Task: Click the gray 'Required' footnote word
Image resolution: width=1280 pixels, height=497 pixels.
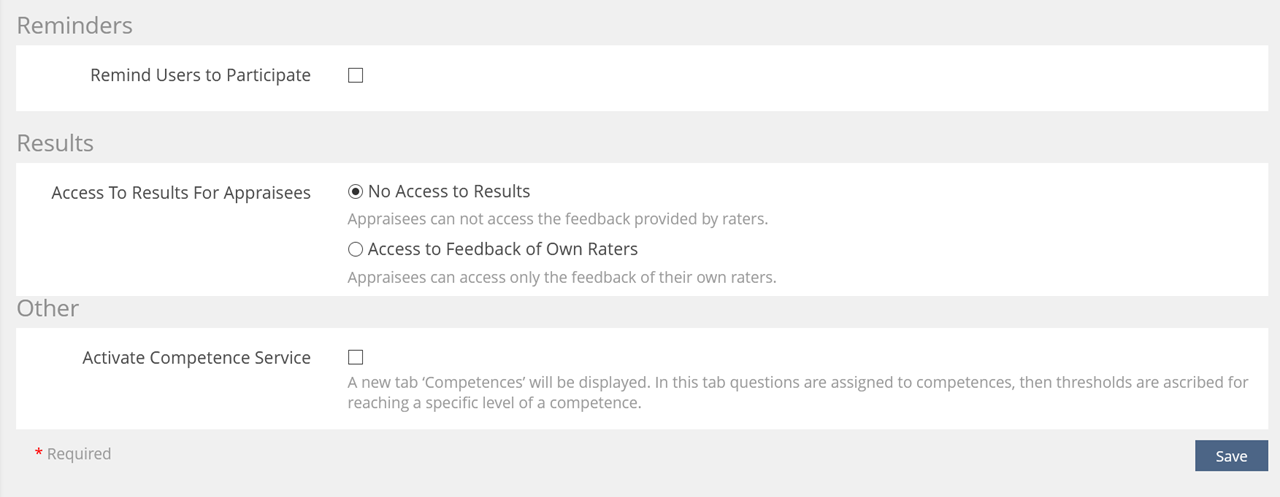Action: 79,454
